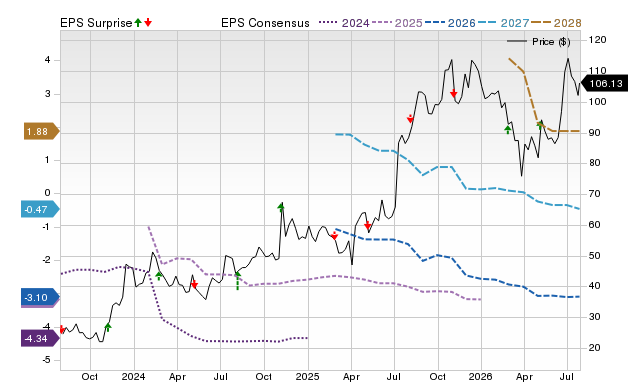This screenshot has width=640, height=382.
Task: Click the green surprise arrow at the Nov 2024 price spike
Action: click(281, 207)
